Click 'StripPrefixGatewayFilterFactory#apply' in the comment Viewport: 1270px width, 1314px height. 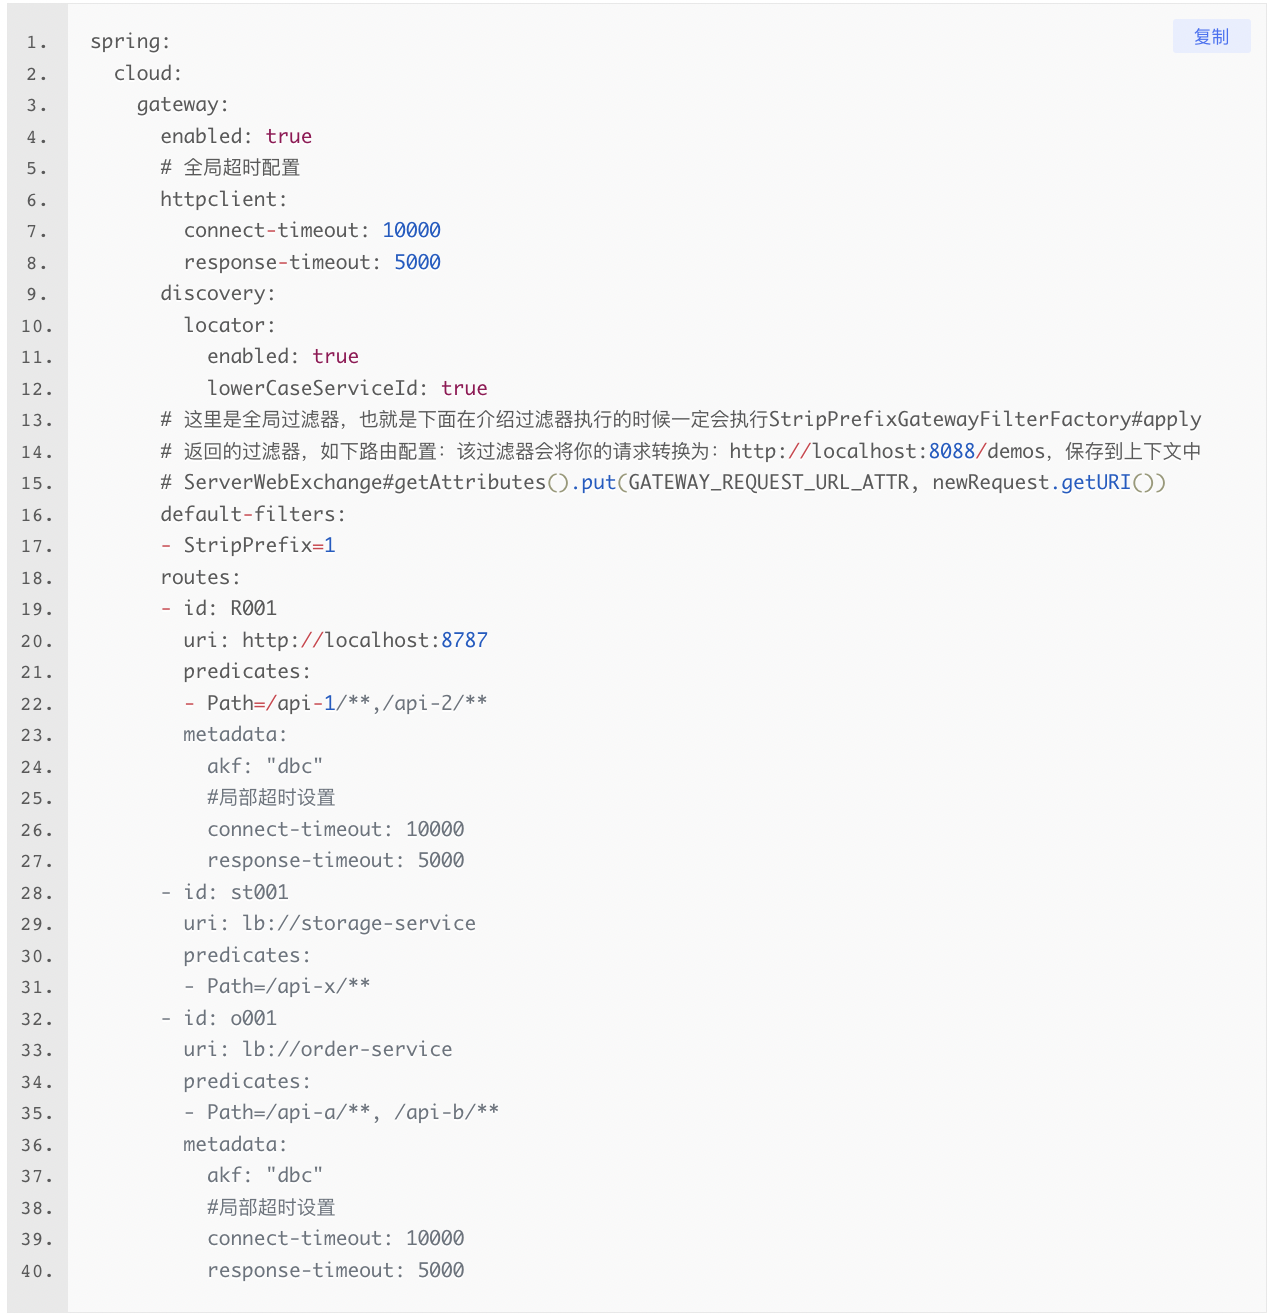coord(985,420)
